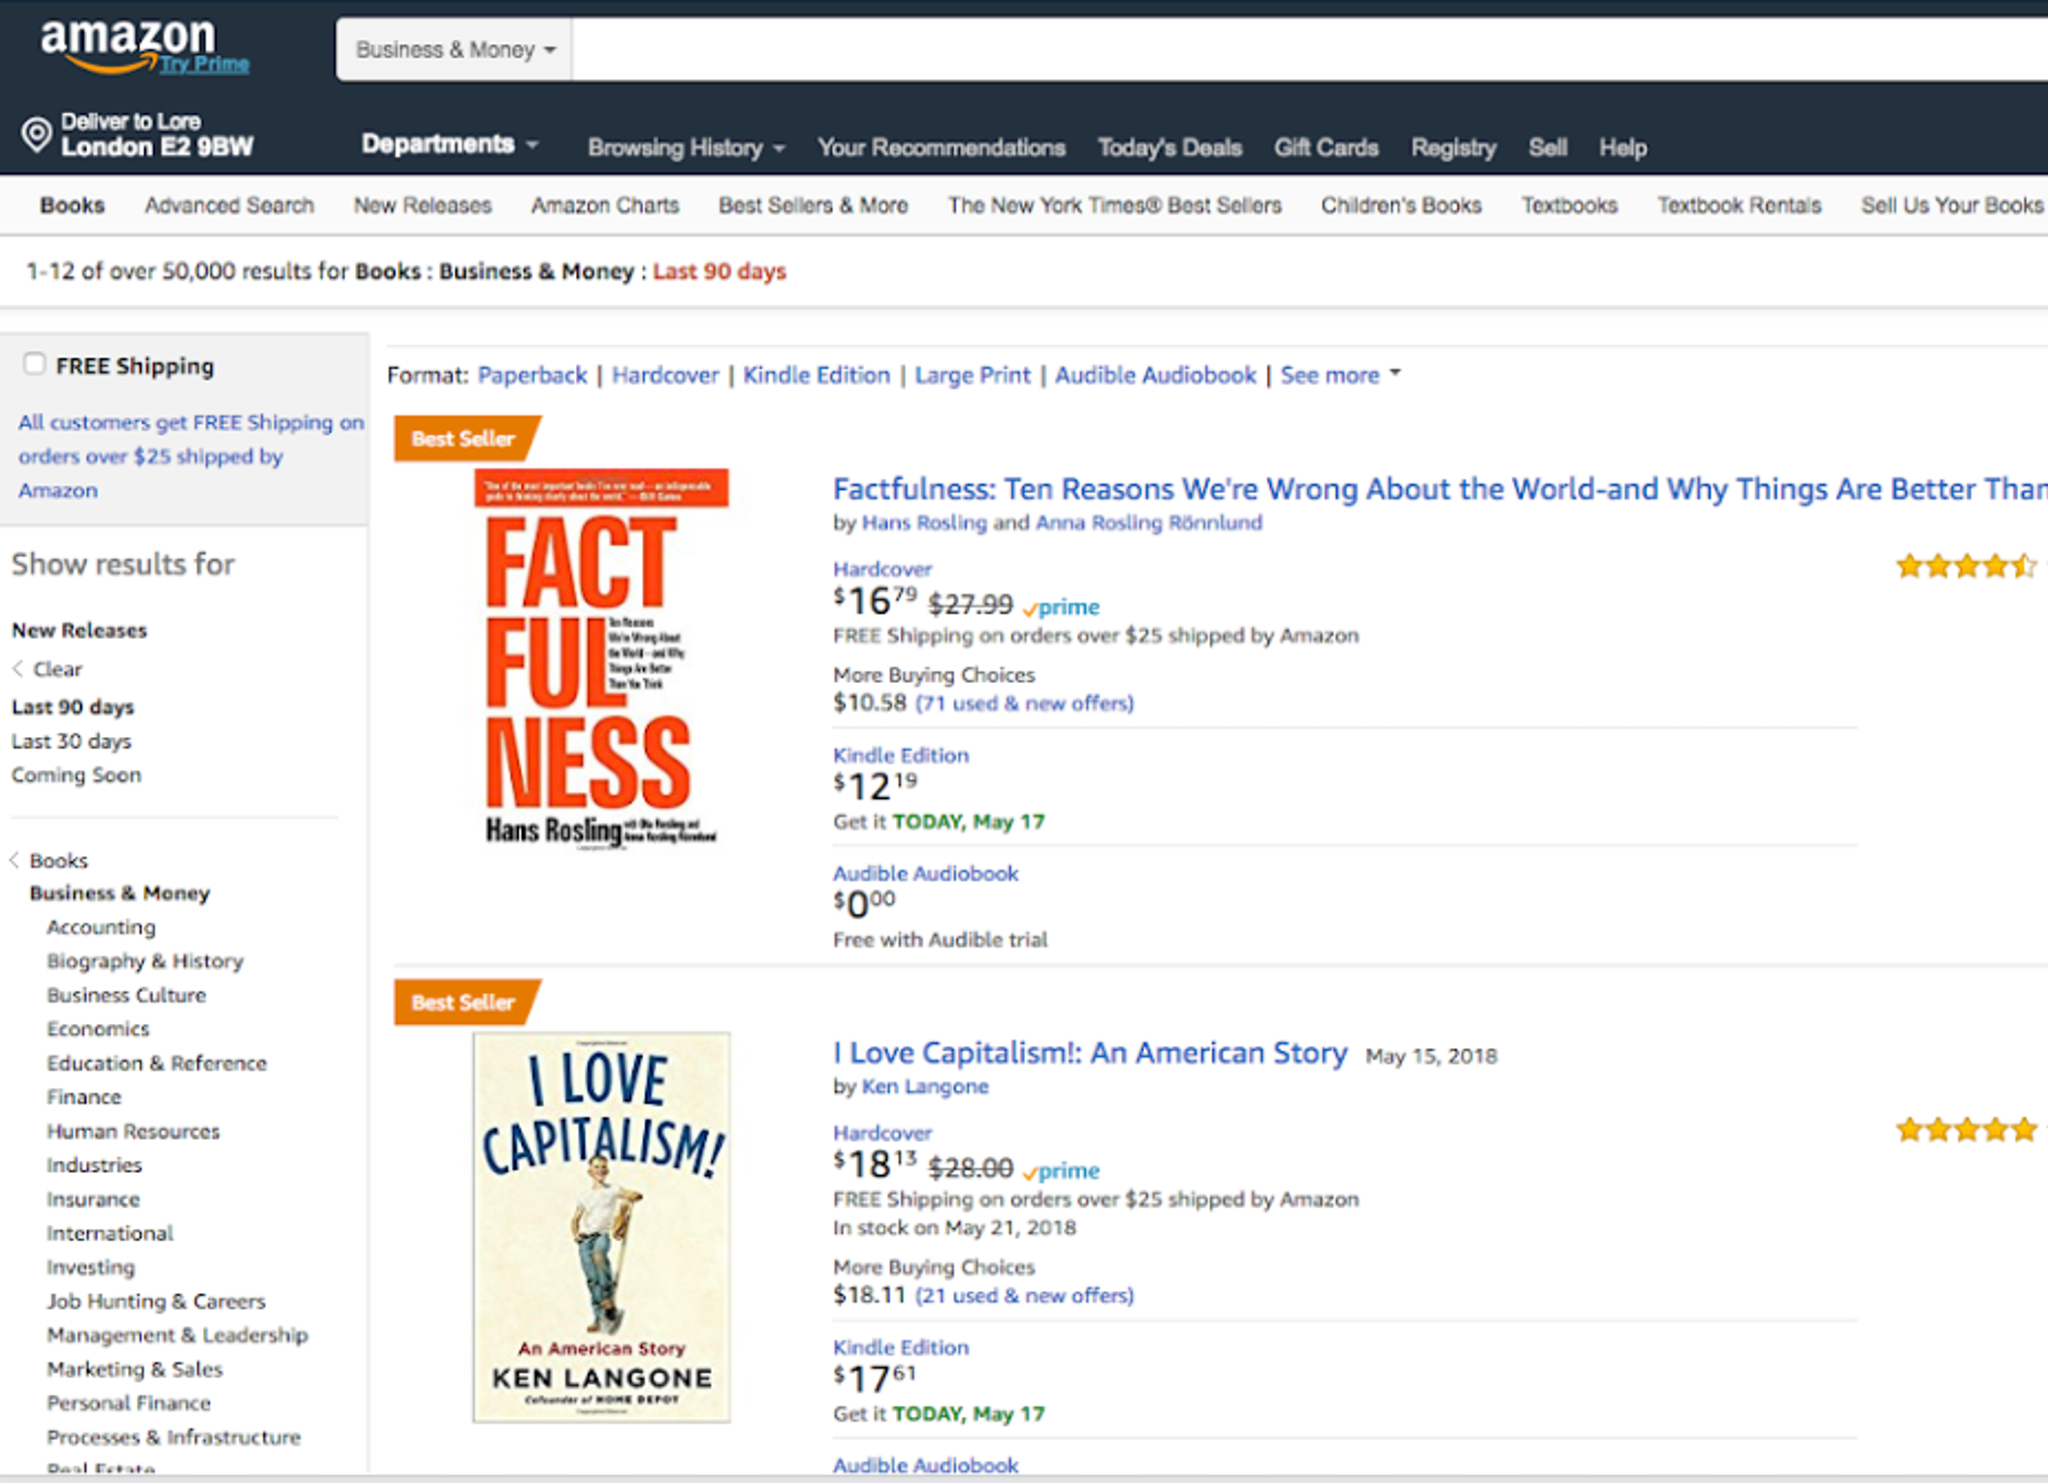Open the Registry menu item
Screen dimensions: 2048x1483
tap(1454, 148)
